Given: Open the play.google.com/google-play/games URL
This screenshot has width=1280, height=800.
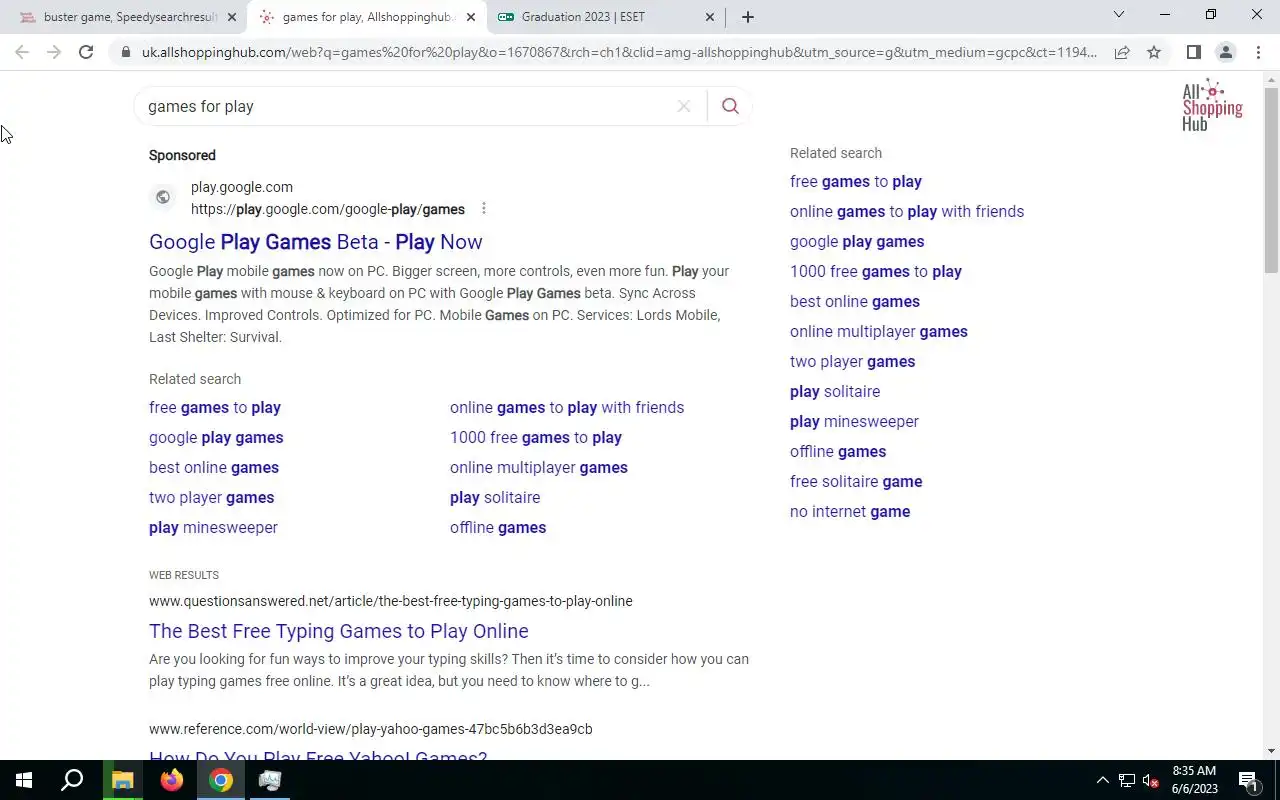Looking at the screenshot, I should [x=328, y=209].
